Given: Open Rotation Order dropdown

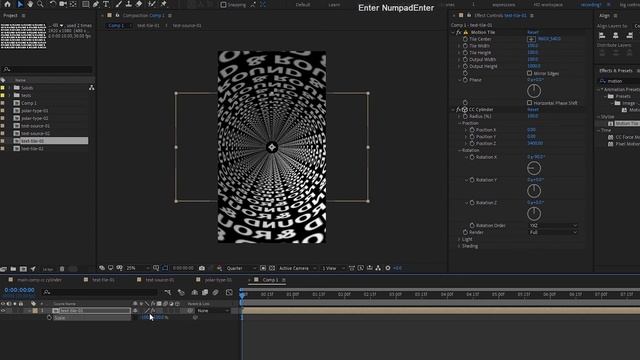Looking at the screenshot, I should pyautogui.click(x=553, y=225).
